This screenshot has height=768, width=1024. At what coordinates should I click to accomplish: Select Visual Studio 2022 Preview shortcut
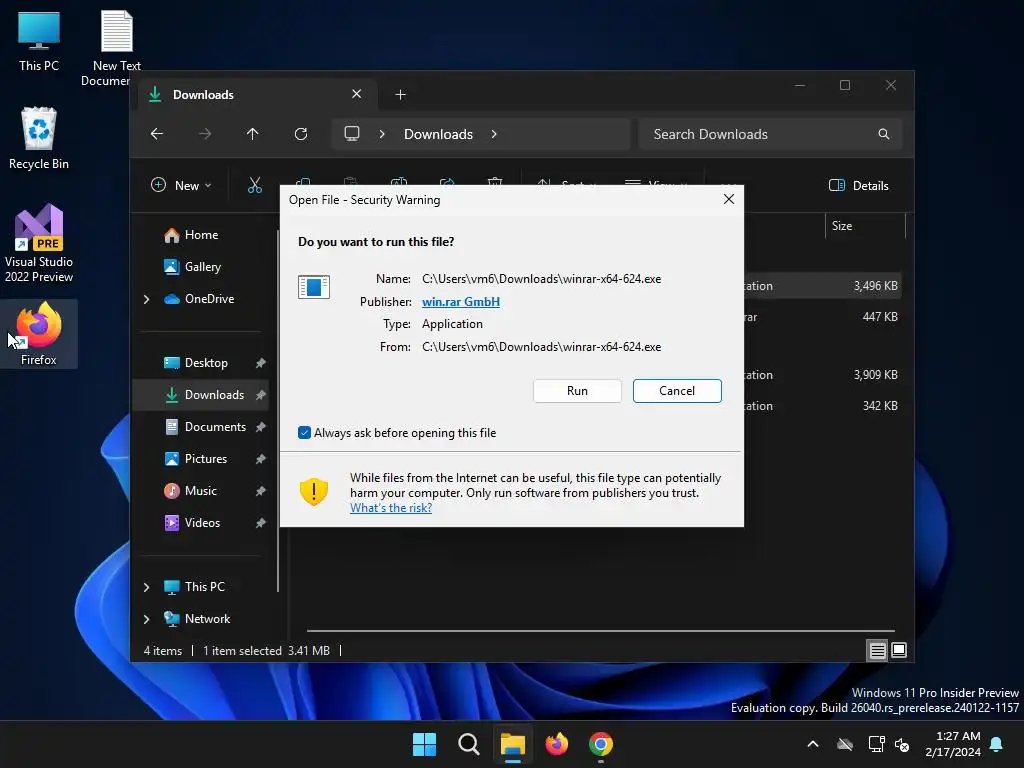coord(39,243)
